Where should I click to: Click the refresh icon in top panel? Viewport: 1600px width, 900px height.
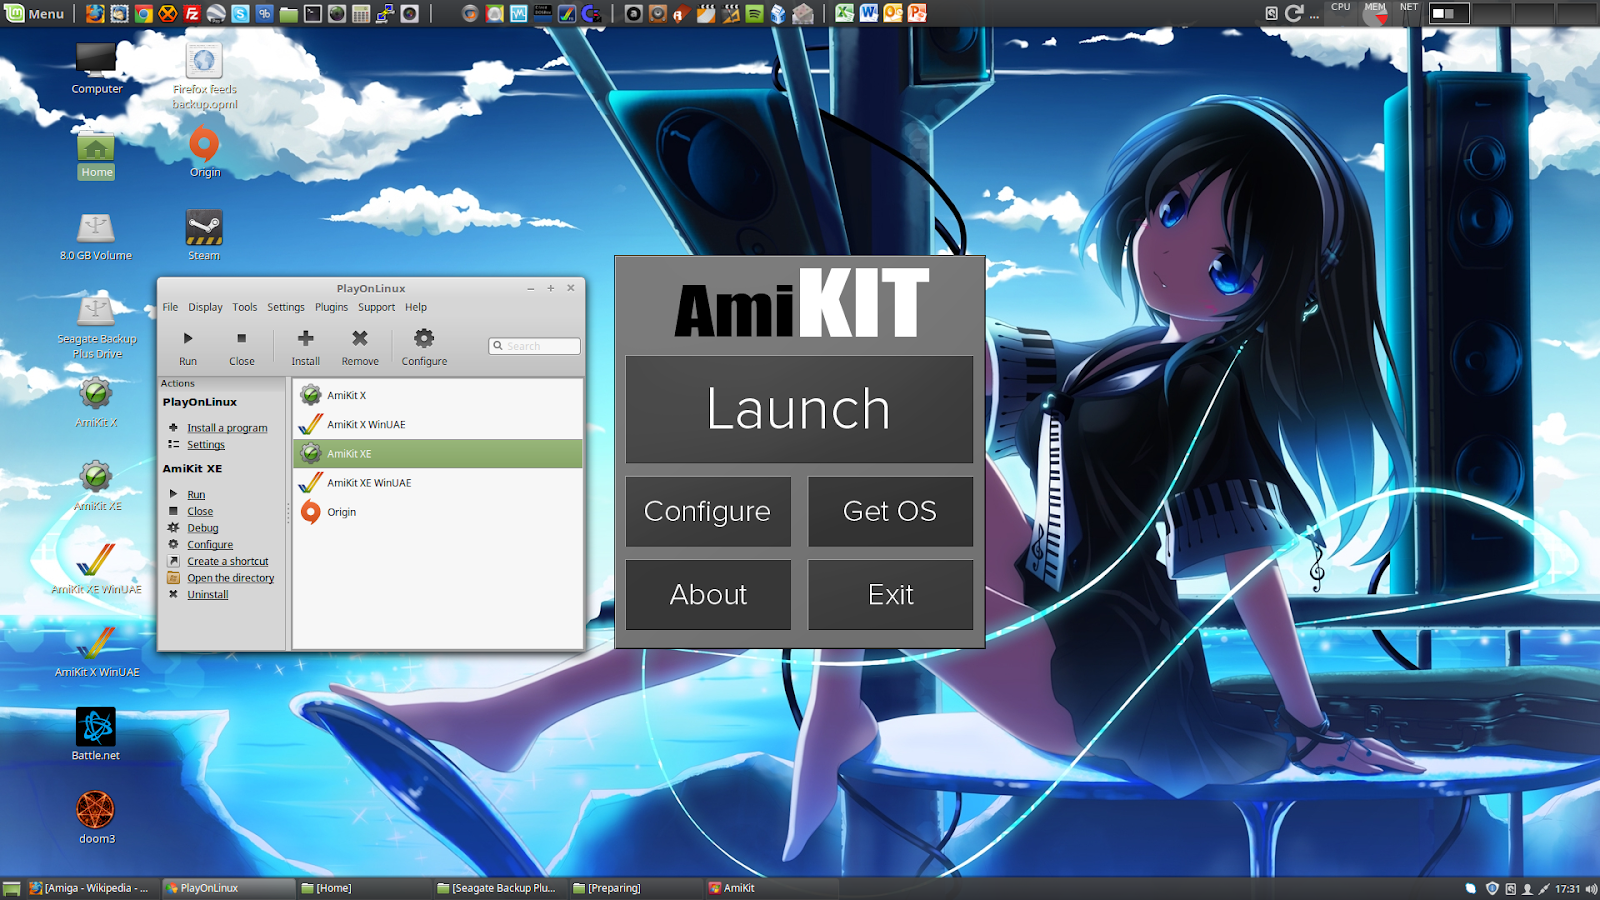[1293, 13]
